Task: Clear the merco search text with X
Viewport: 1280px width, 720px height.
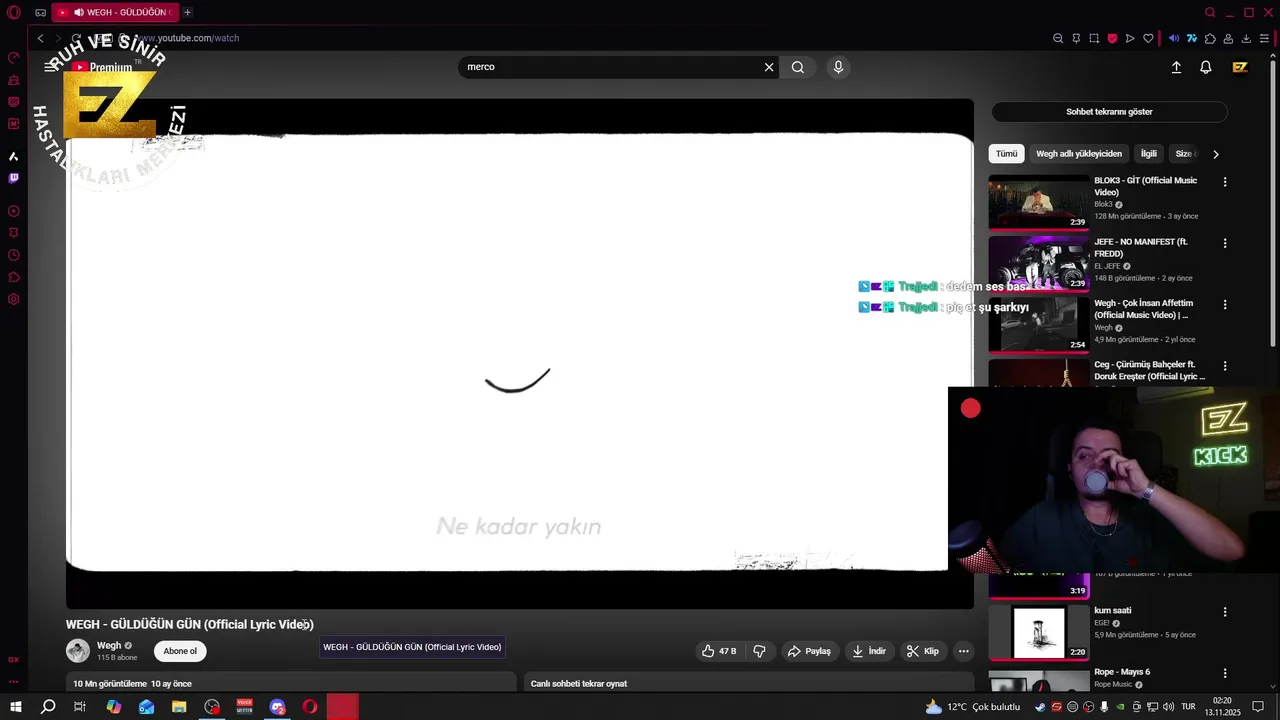Action: pyautogui.click(x=769, y=67)
